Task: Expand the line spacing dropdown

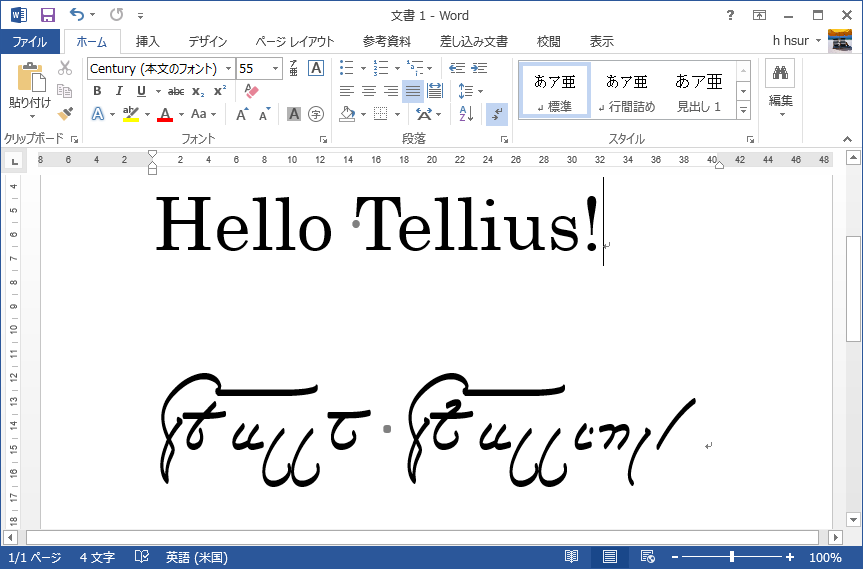Action: click(x=466, y=91)
